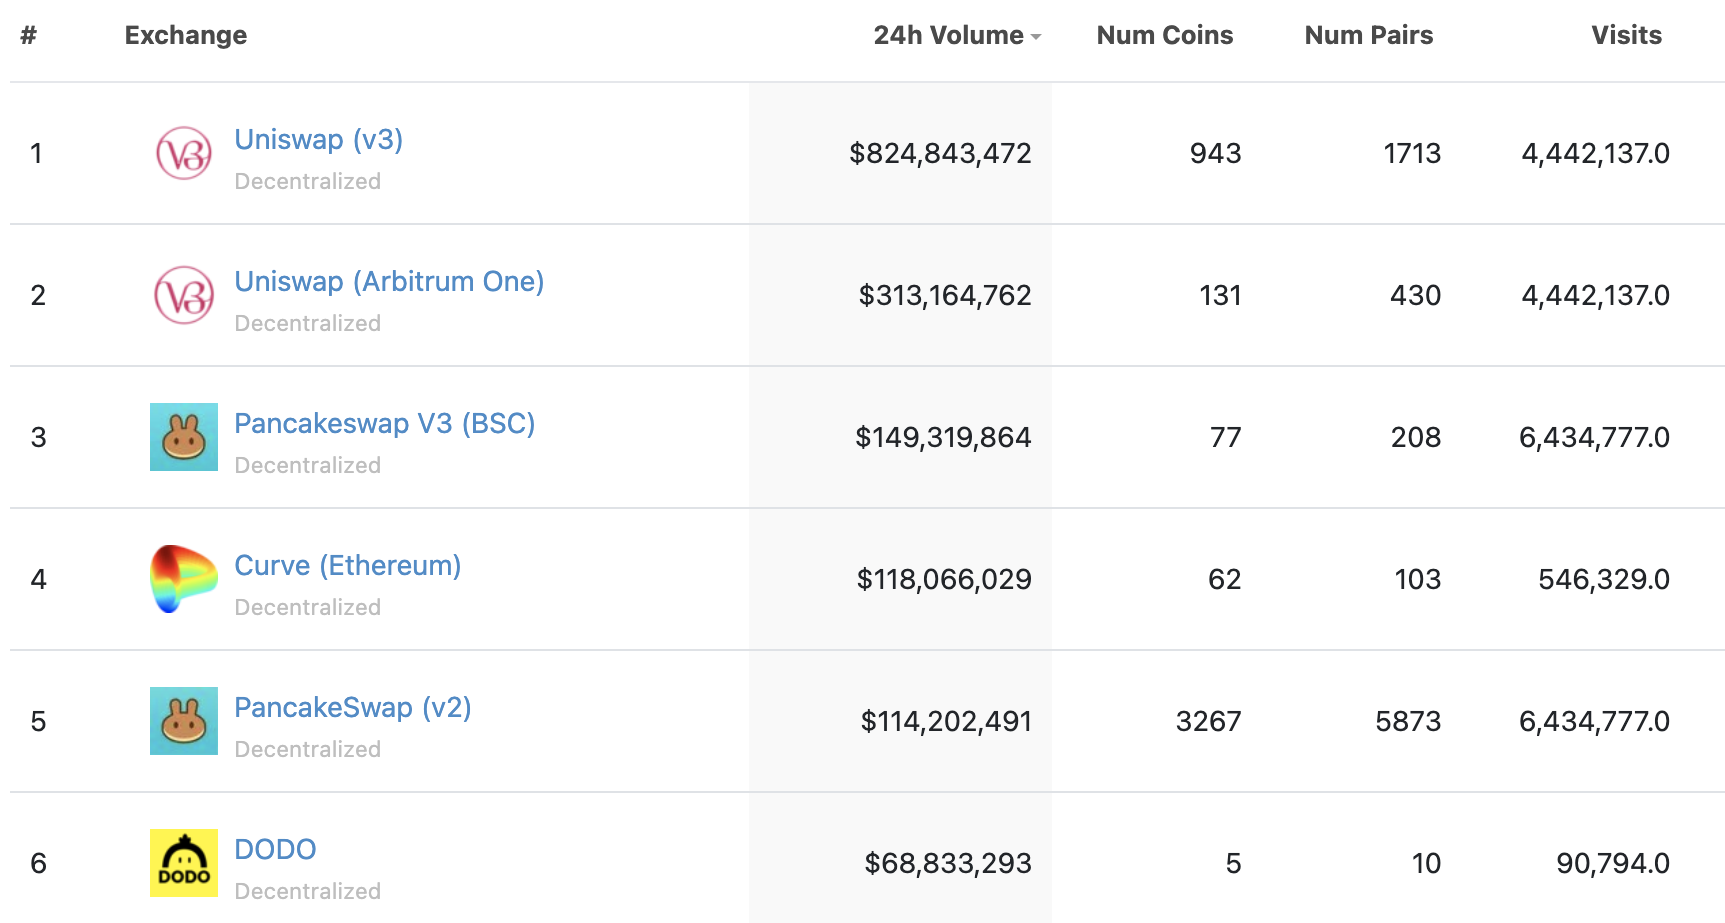Open the Pancakeswap V3 (BSC) link

click(384, 423)
